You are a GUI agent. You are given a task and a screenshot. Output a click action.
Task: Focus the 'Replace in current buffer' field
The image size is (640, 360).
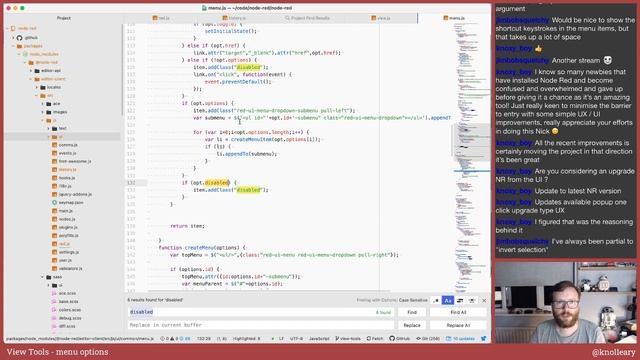point(261,325)
